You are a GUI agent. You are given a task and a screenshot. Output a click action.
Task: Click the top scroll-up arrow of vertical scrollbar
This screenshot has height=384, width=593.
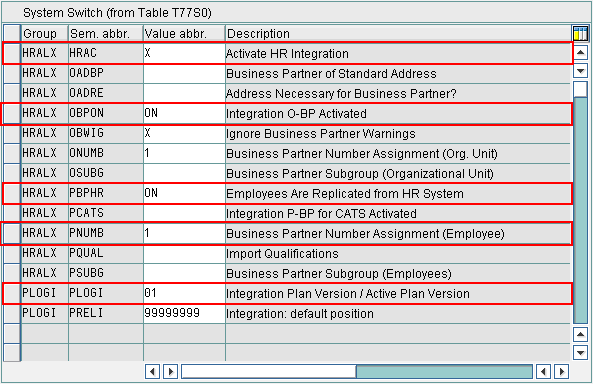[x=581, y=53]
